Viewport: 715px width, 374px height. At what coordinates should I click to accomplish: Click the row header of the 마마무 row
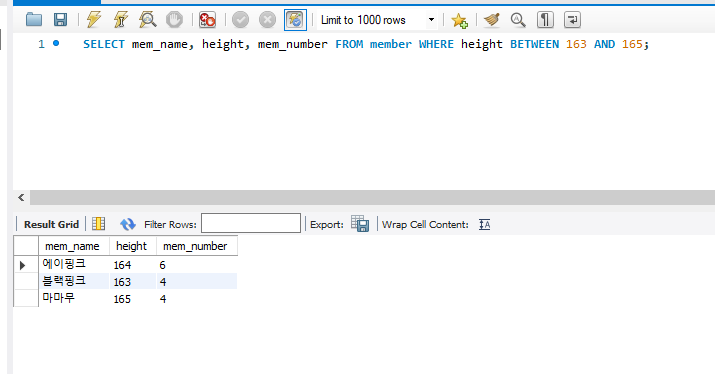tap(26, 298)
